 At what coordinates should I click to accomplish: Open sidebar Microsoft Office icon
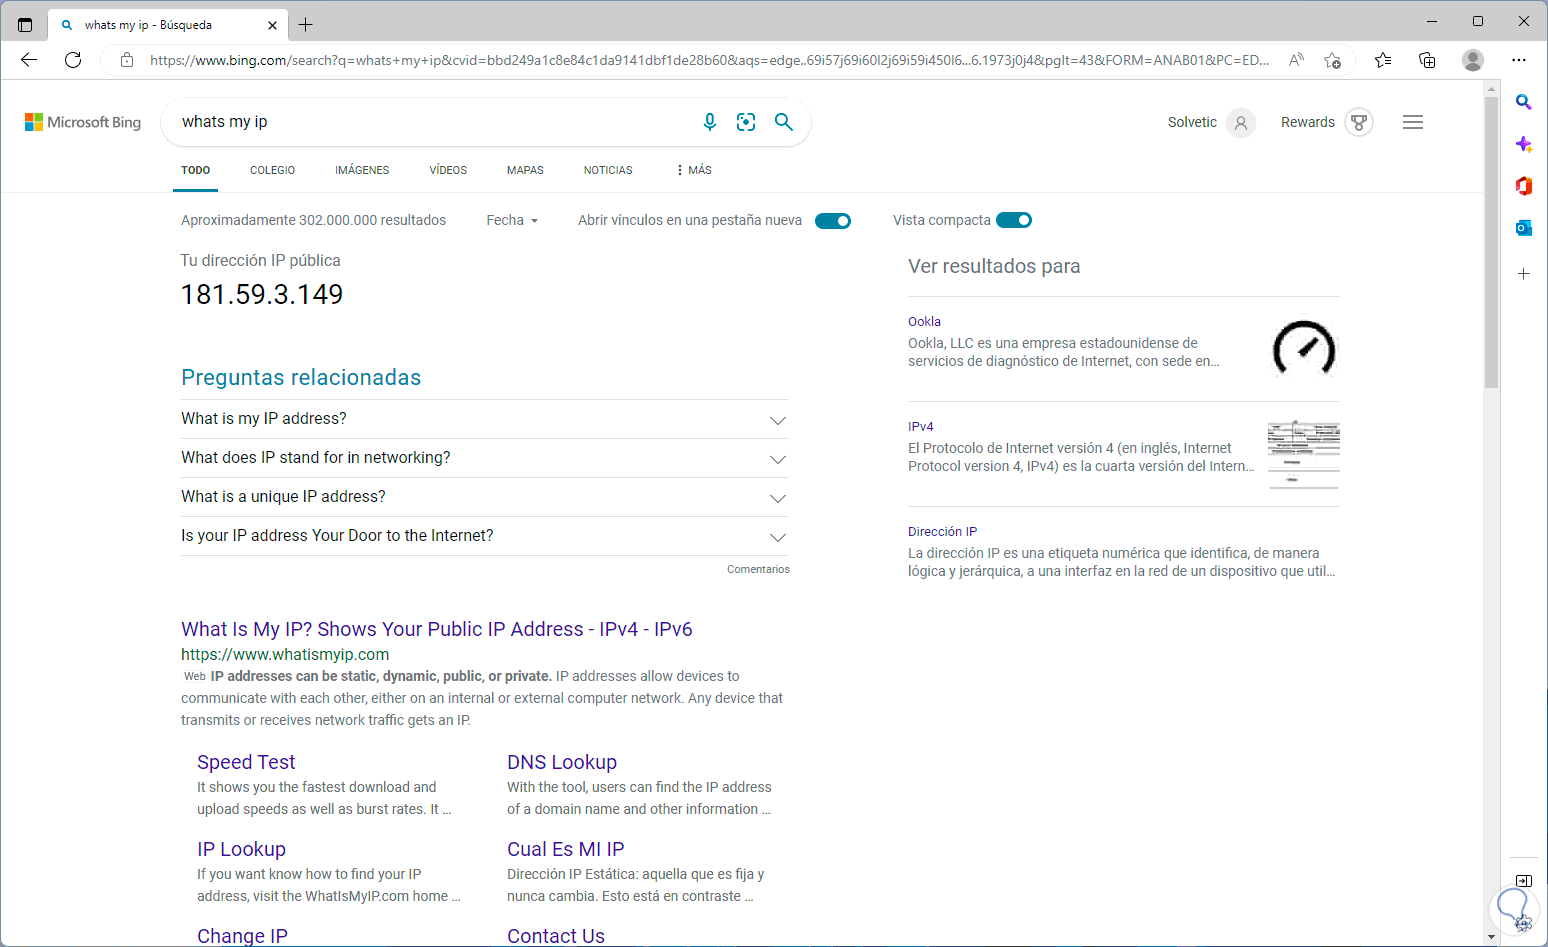coord(1523,186)
